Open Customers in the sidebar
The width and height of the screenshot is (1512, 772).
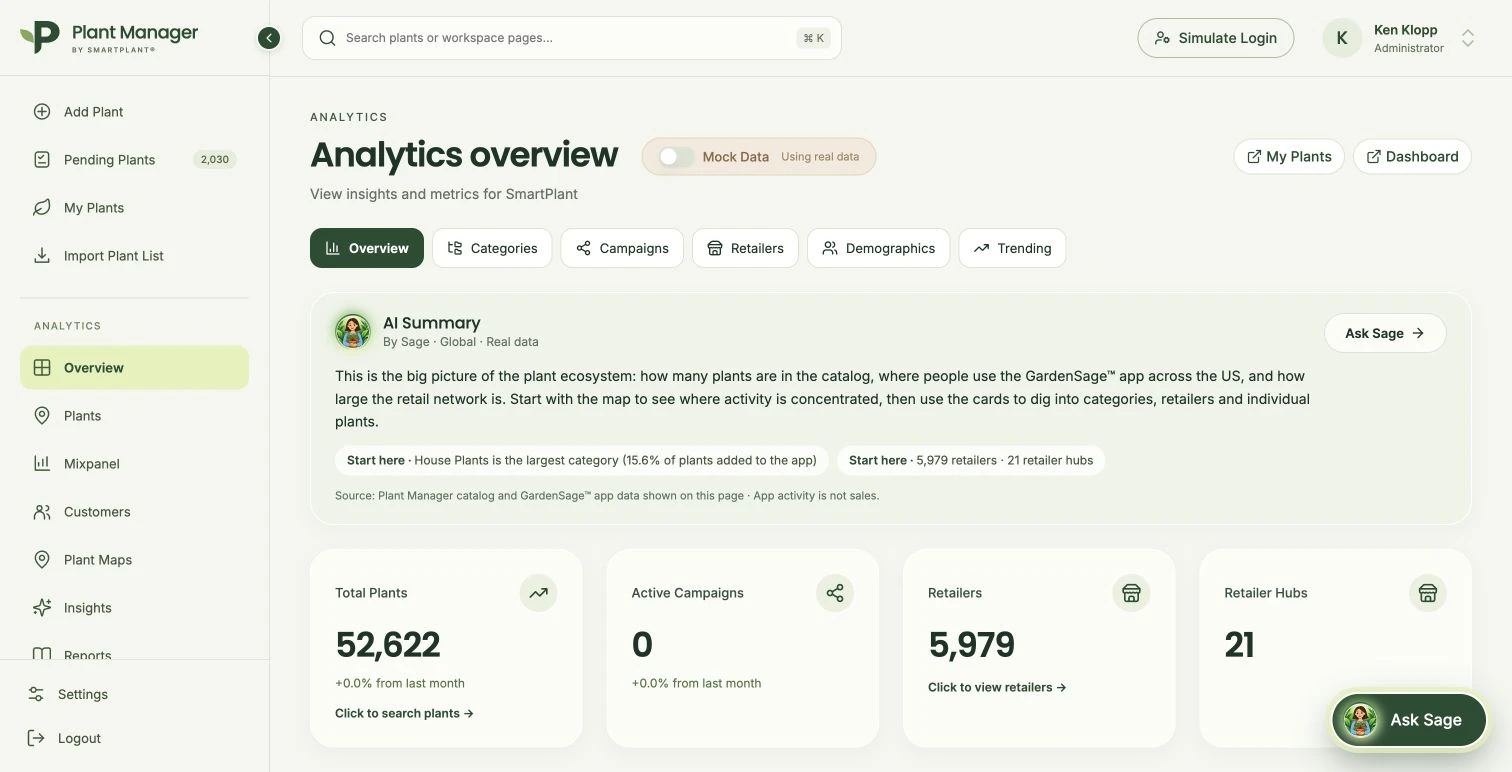[x=134, y=512]
